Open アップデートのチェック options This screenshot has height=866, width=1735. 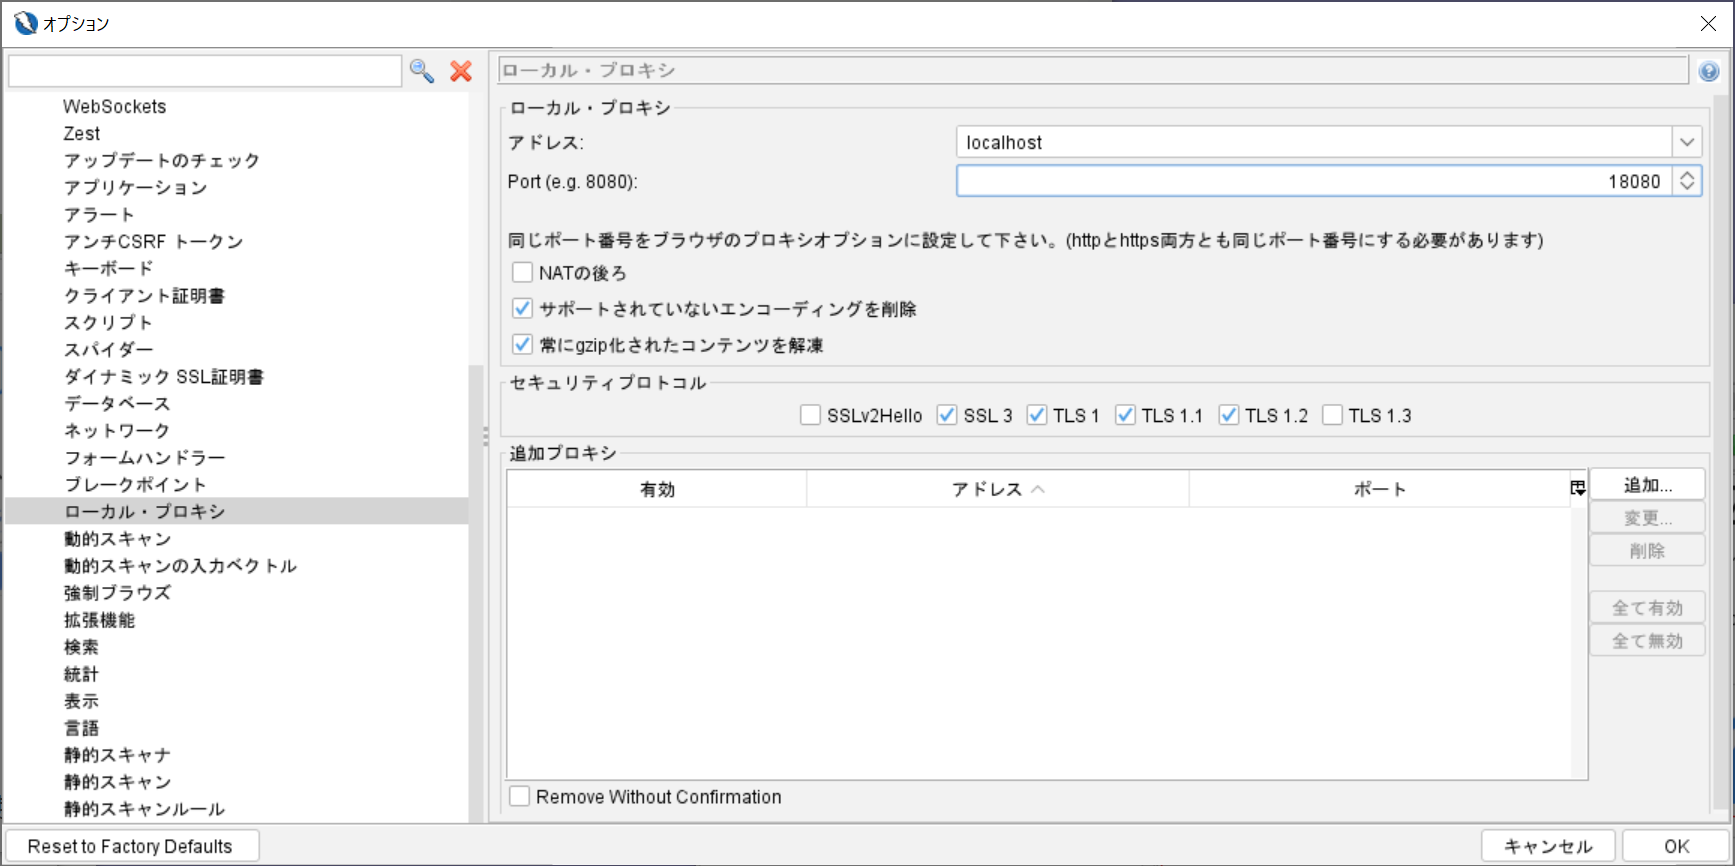click(162, 160)
